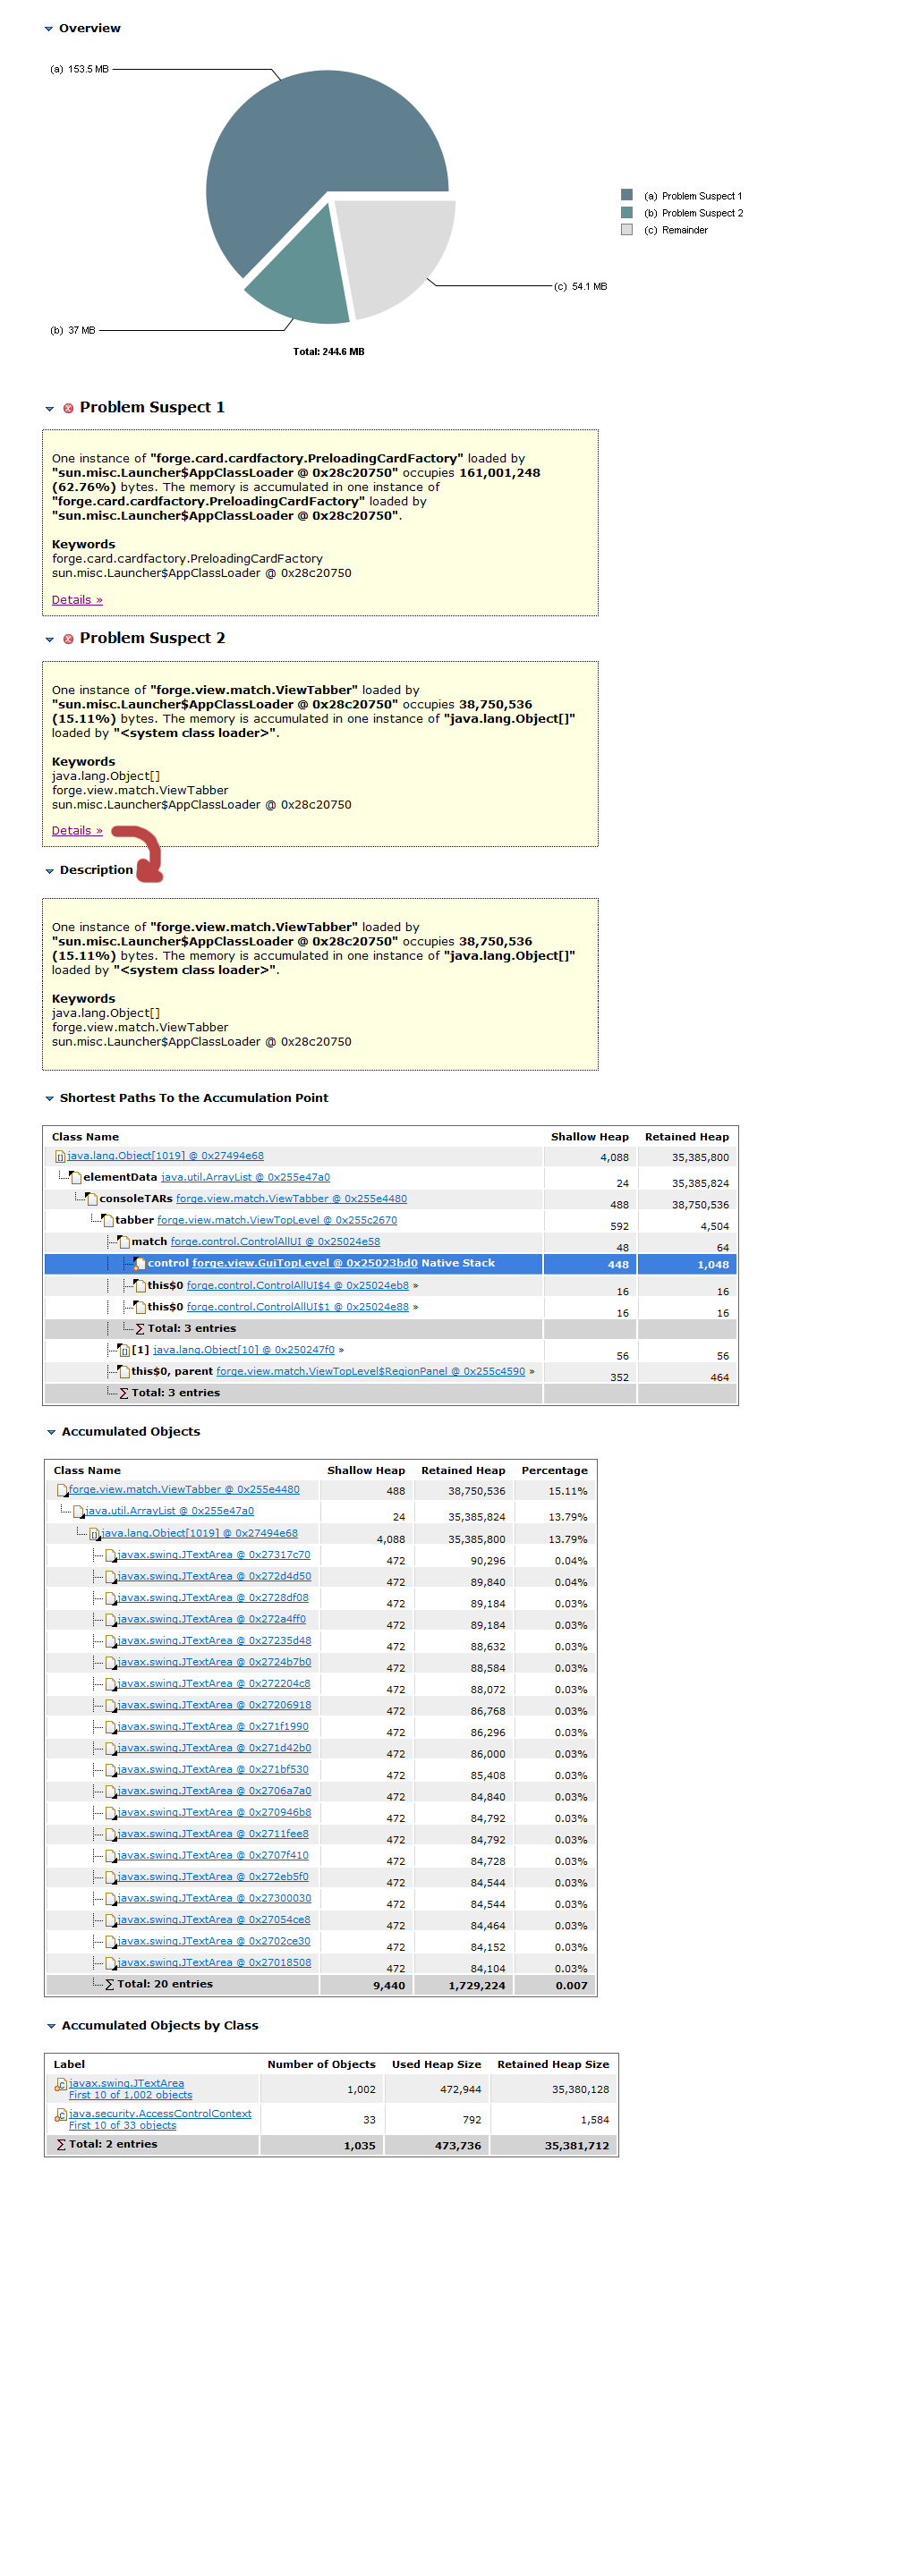
Task: Click the error icon beside Problem Suspect 1
Action: (68, 408)
